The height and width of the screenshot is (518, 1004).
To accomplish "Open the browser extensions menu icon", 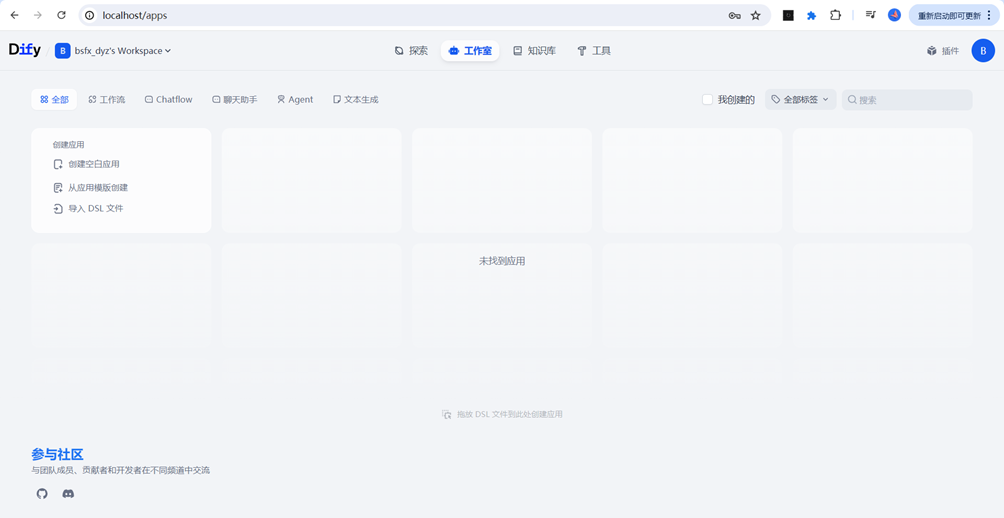I will [835, 15].
